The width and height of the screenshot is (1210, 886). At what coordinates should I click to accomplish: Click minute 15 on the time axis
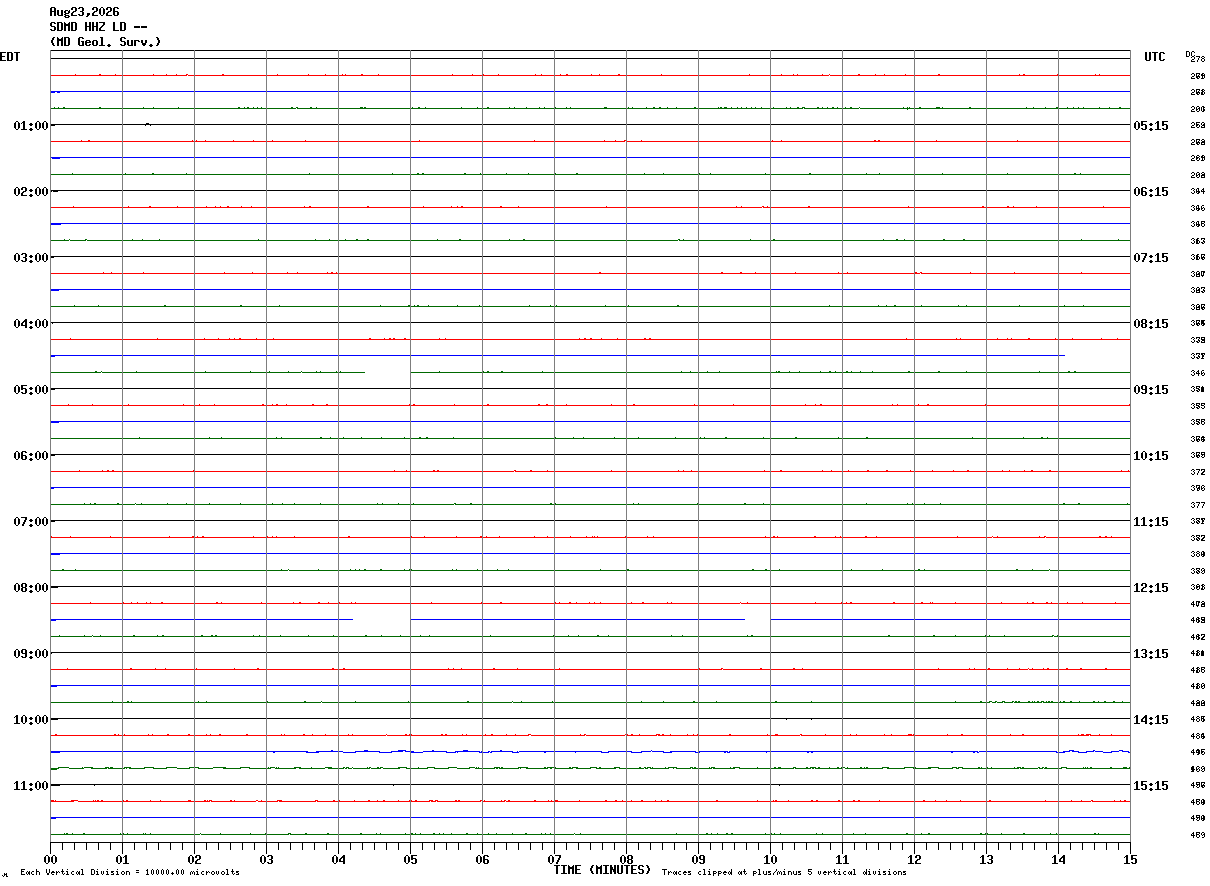point(1130,859)
